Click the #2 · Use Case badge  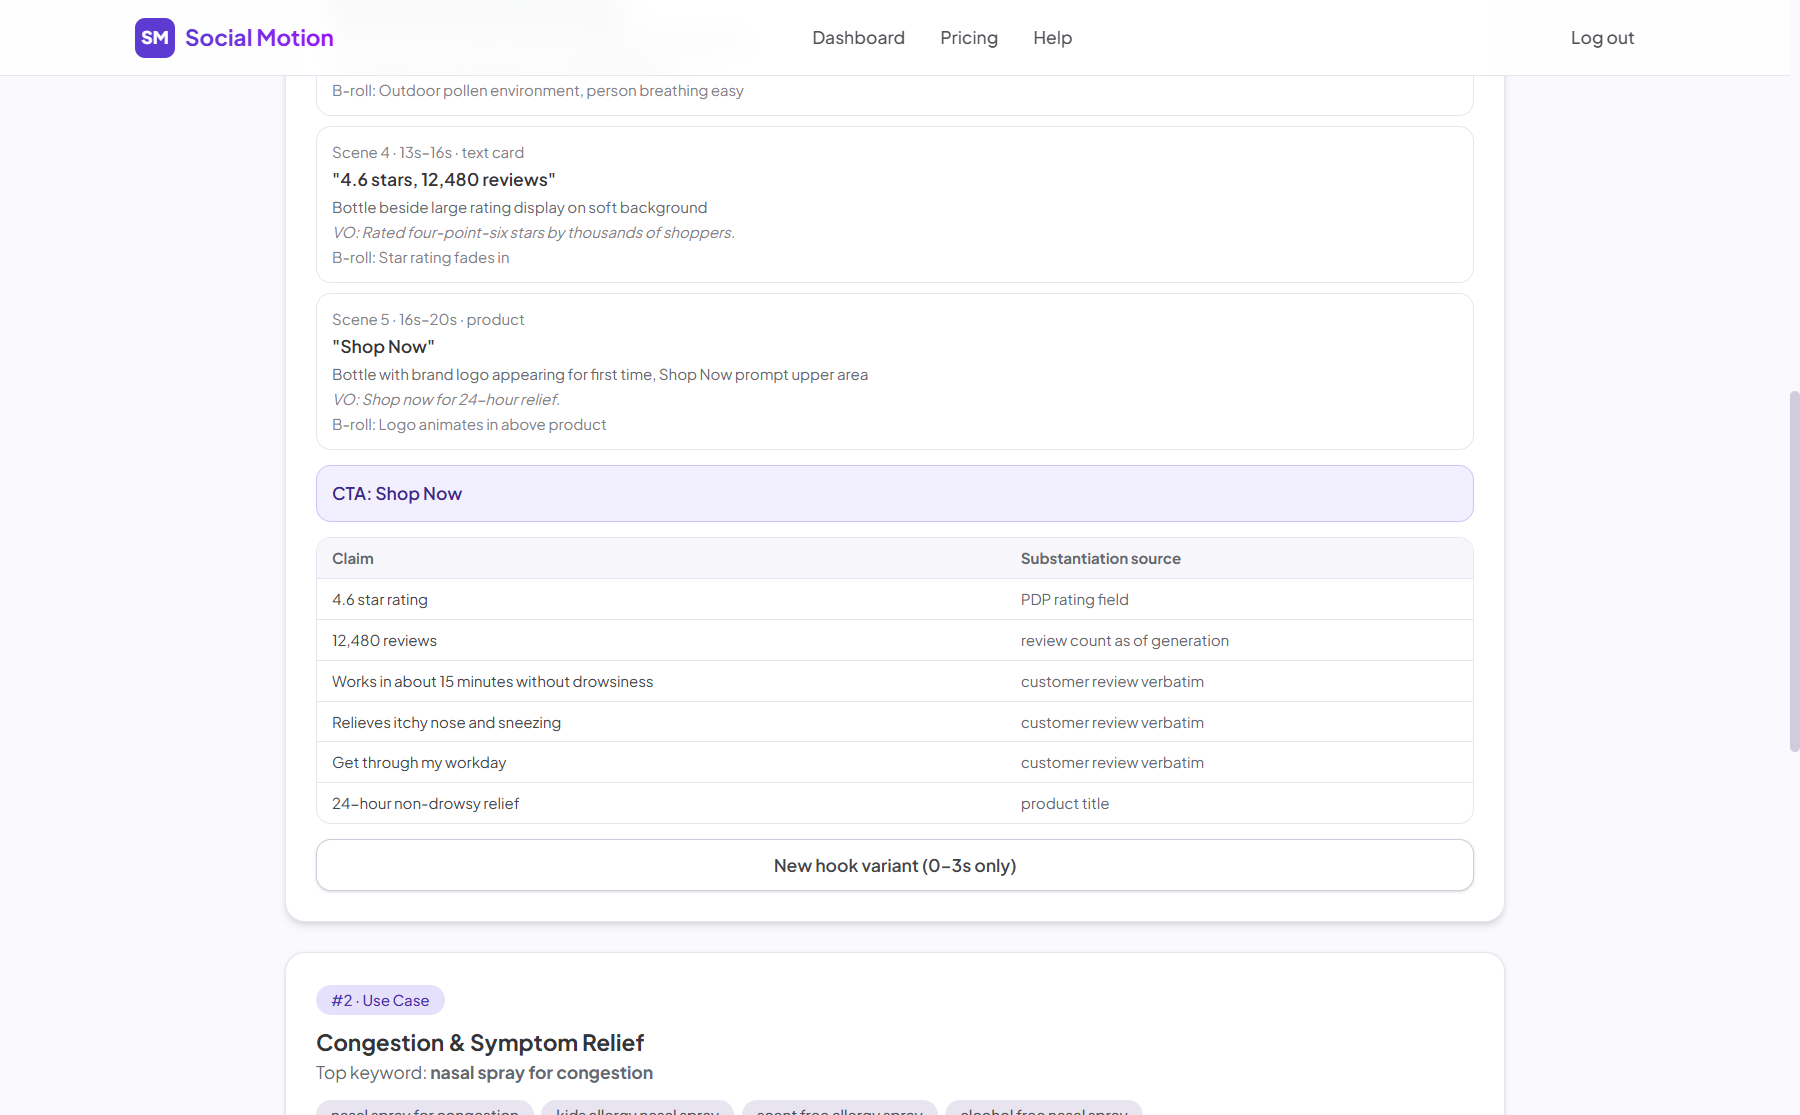pos(380,1000)
